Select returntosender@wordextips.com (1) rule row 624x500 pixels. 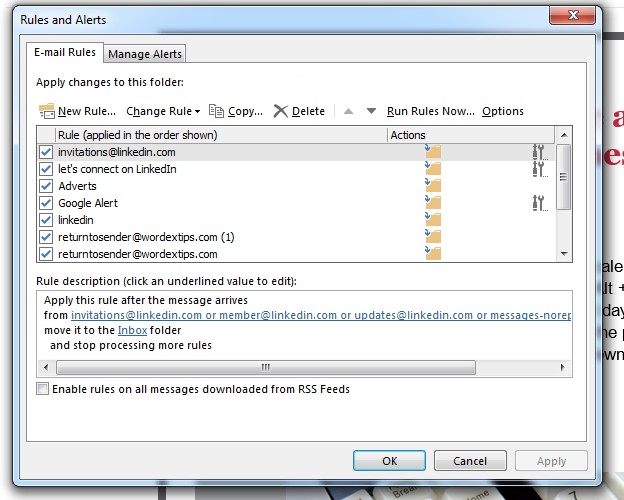tap(296, 237)
